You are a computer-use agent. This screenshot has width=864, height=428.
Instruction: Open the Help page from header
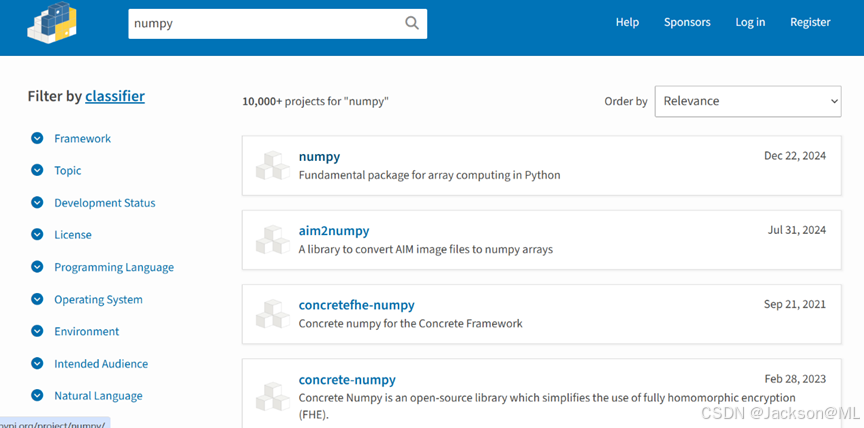(627, 22)
